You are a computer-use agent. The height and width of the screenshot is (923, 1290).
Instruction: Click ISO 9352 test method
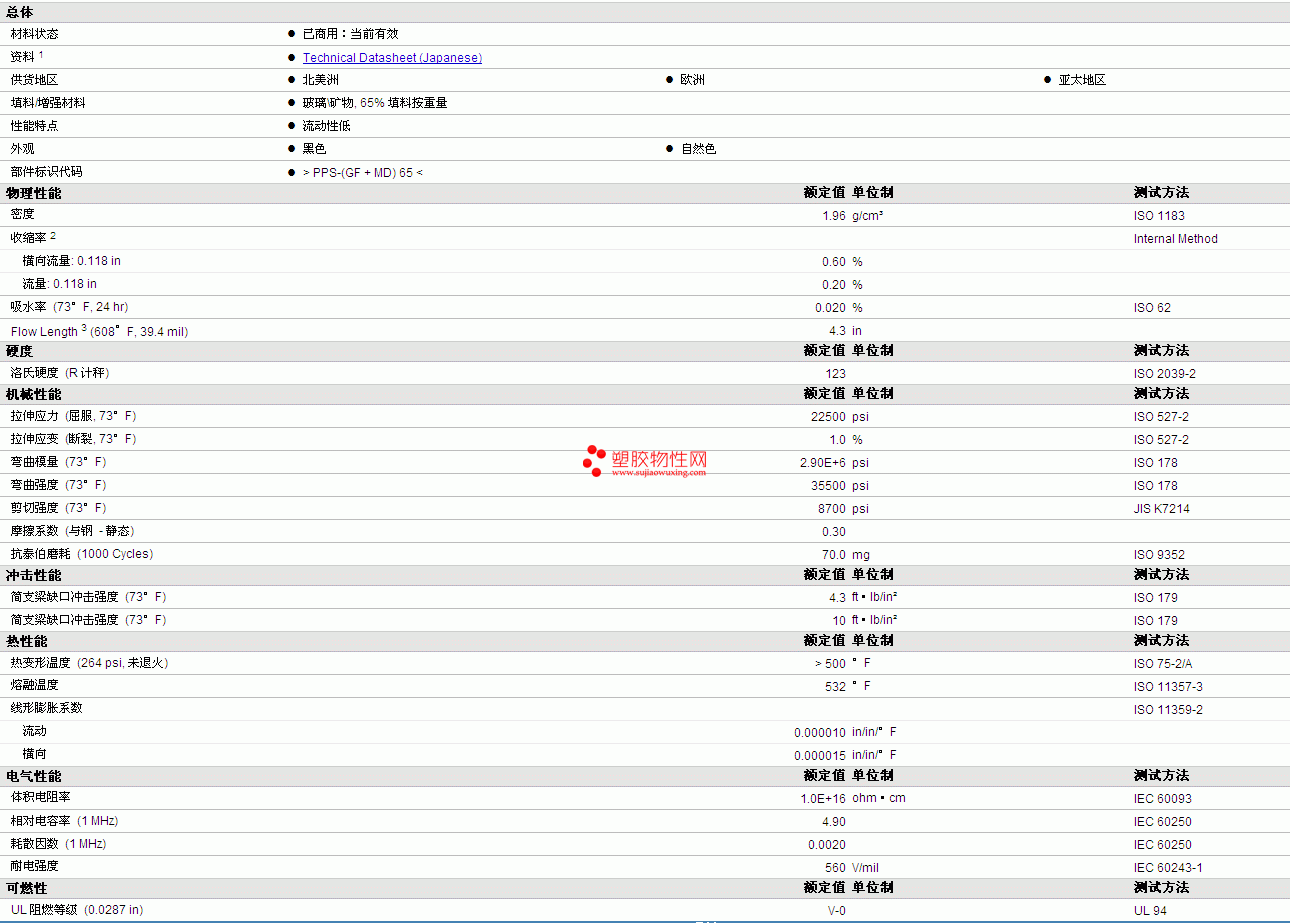pos(1159,555)
